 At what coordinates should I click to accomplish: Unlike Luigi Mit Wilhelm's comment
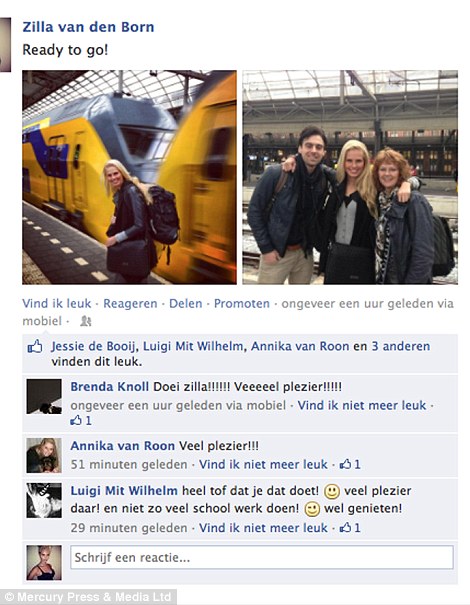click(263, 527)
